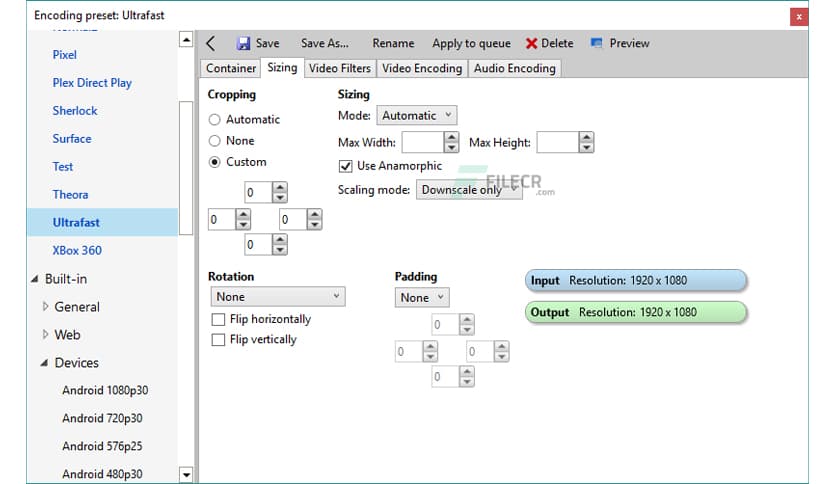Increase bottom cropping value spinner
Viewport: 836px width, 484px height.
click(x=280, y=239)
